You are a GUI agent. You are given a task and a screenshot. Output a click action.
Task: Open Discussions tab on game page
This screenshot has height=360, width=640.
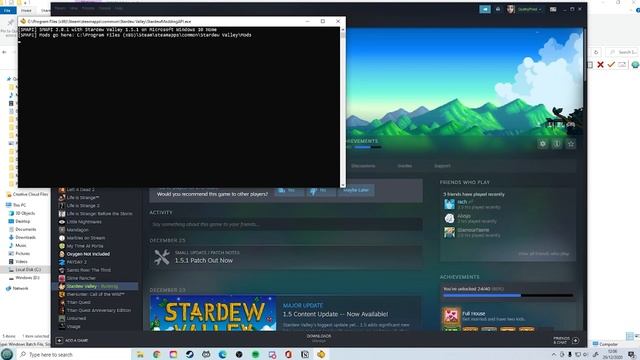[x=363, y=166]
